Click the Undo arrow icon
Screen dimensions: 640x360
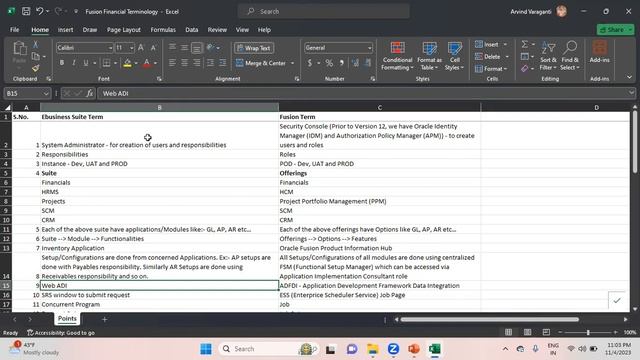coord(40,11)
